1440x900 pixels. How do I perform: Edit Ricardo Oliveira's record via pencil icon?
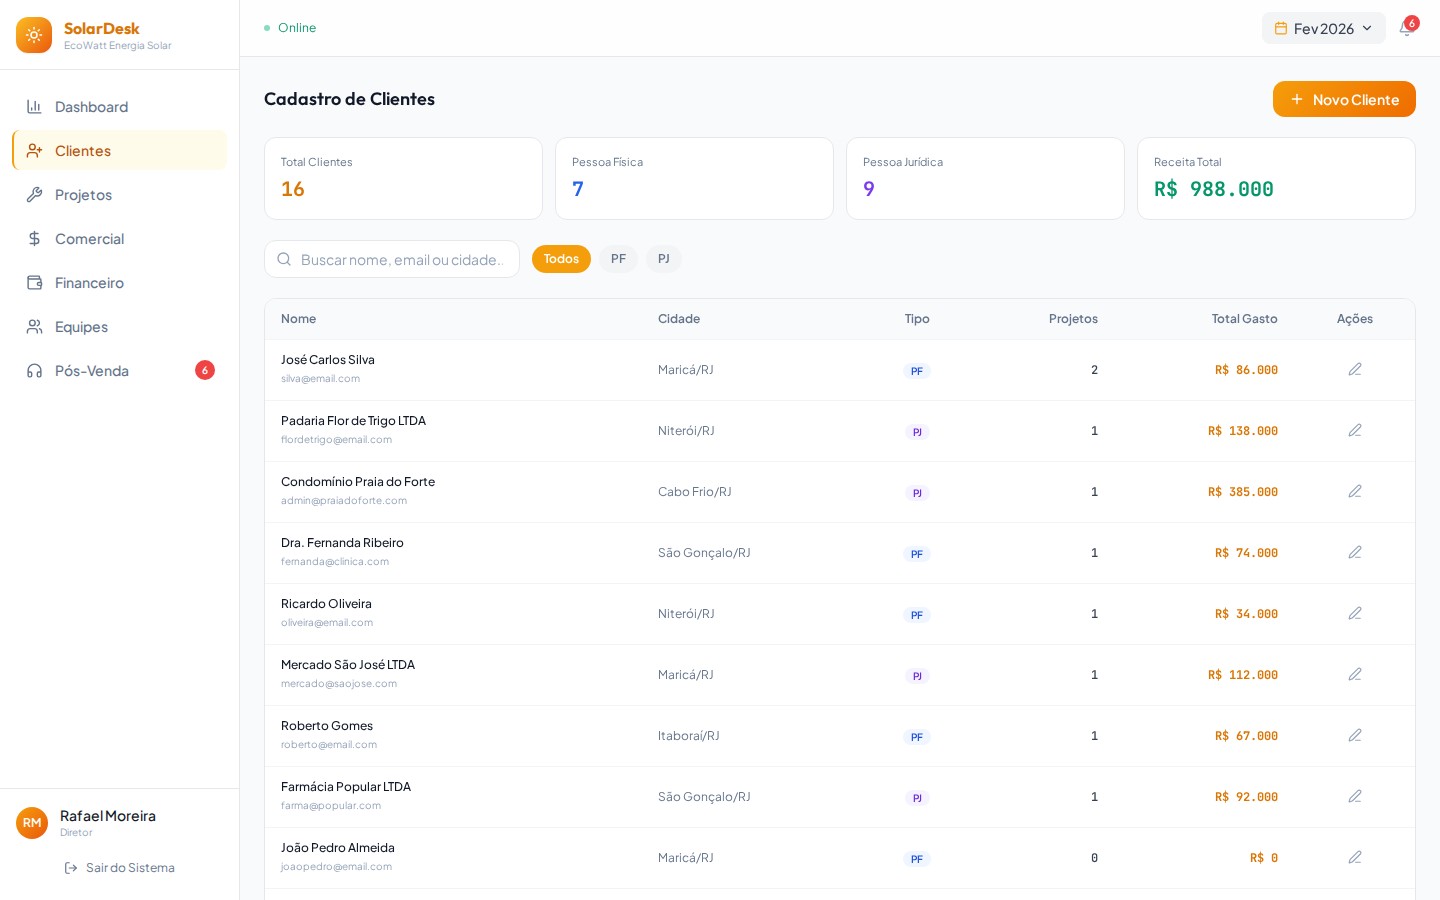pos(1354,614)
